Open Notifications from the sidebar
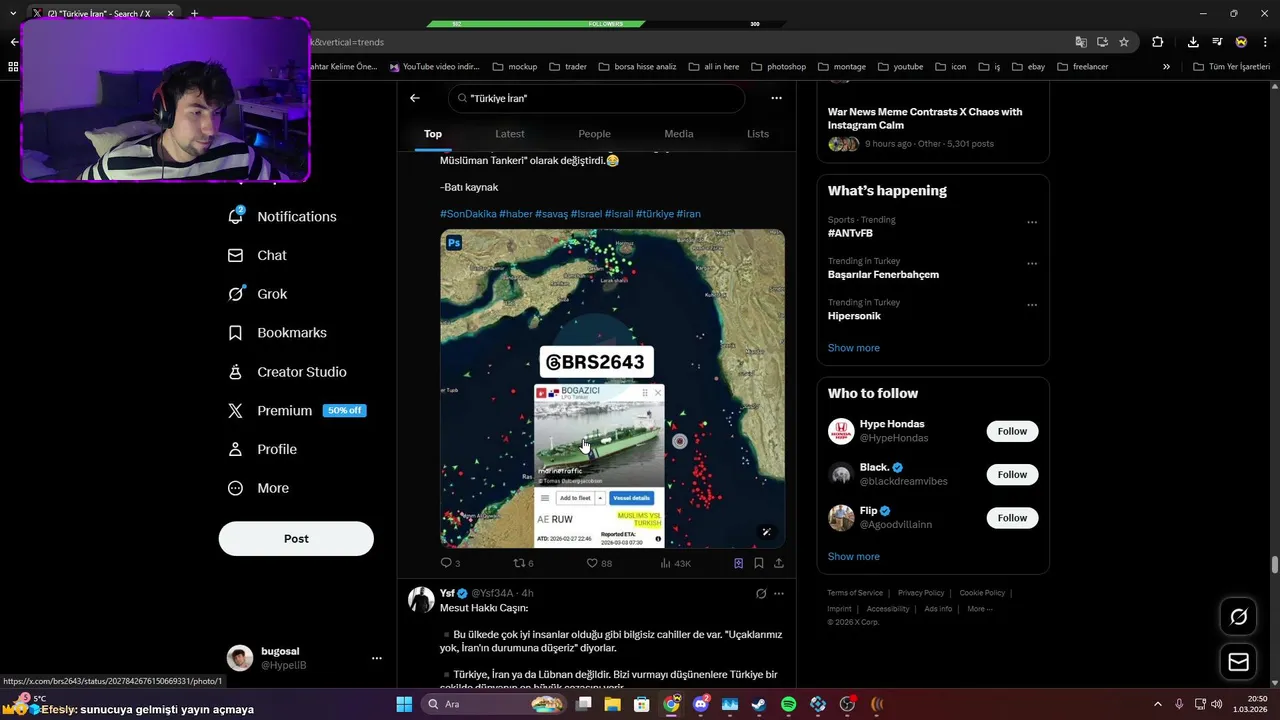This screenshot has height=720, width=1280. pyautogui.click(x=282, y=216)
